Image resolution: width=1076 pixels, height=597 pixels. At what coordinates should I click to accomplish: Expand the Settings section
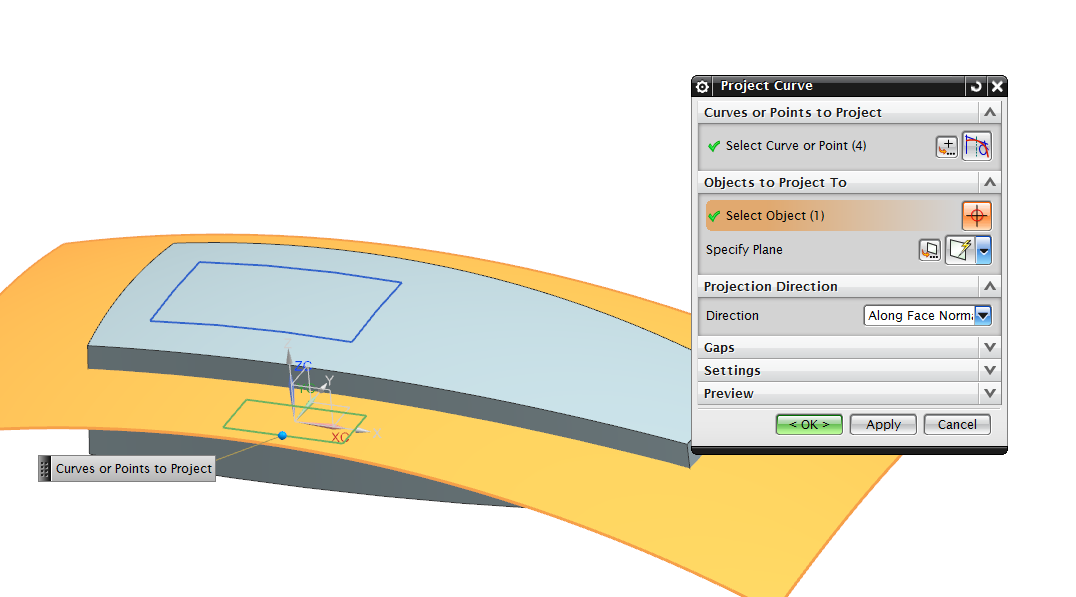(990, 370)
